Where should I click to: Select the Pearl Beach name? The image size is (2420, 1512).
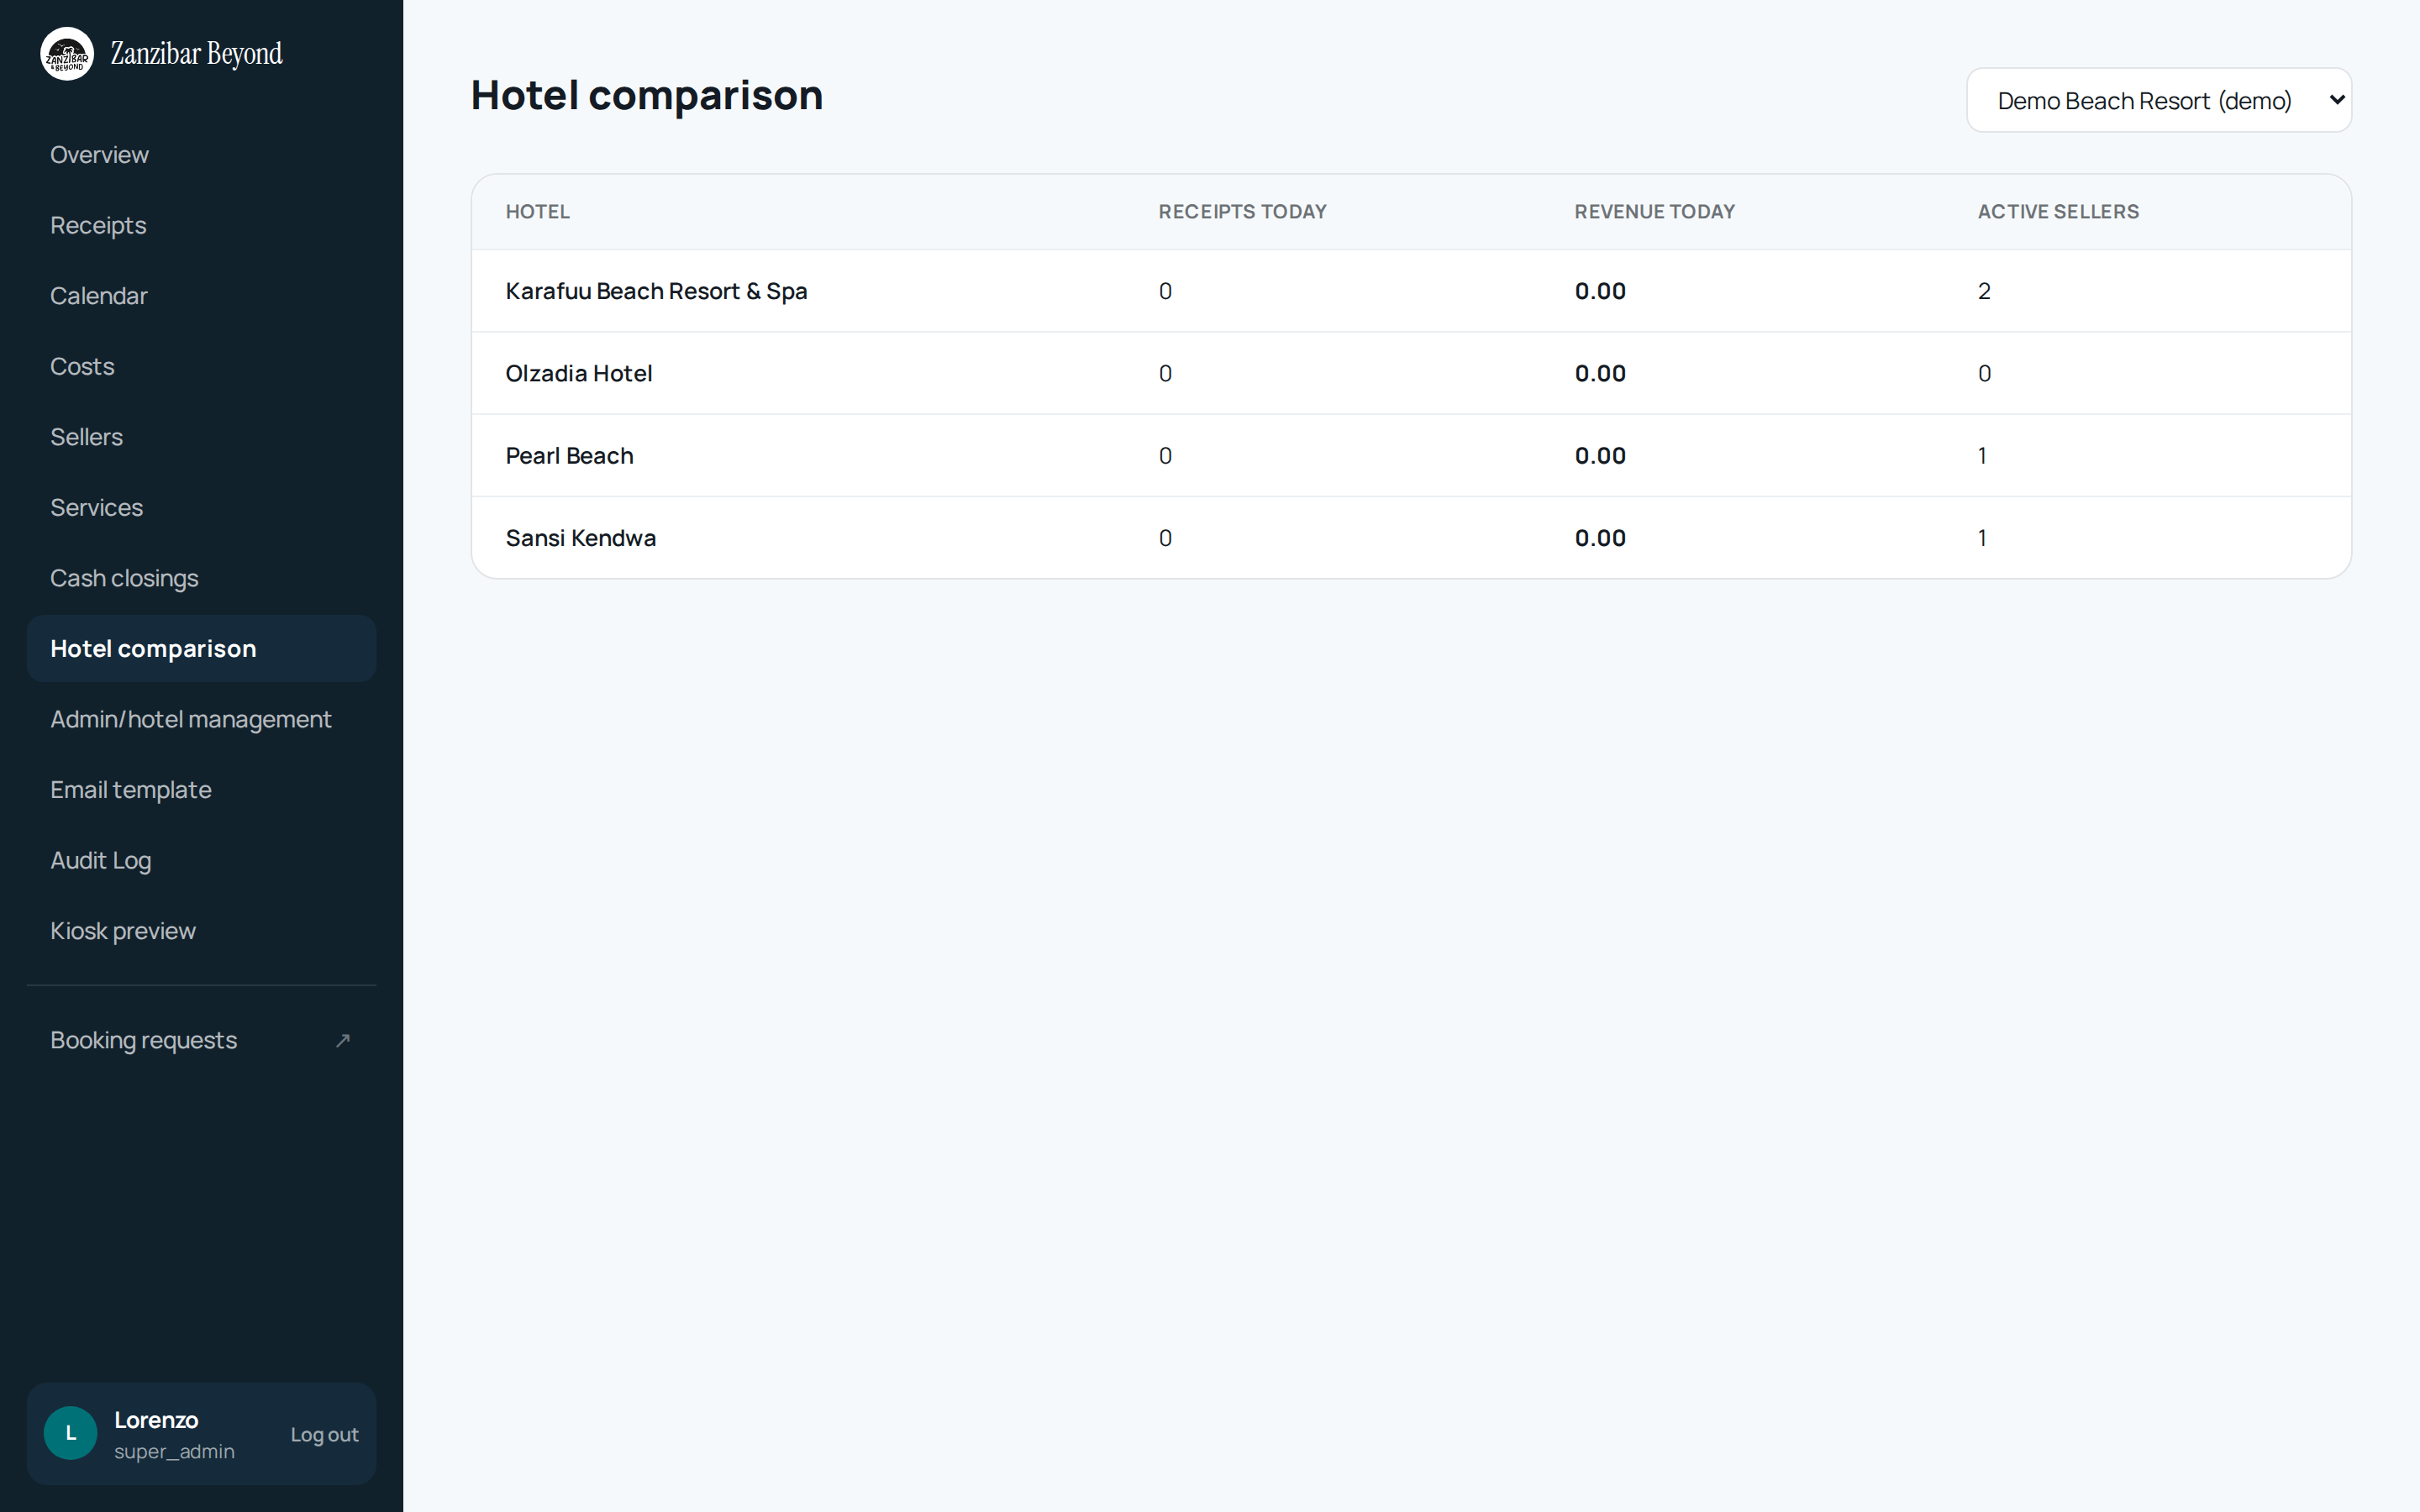click(x=569, y=456)
